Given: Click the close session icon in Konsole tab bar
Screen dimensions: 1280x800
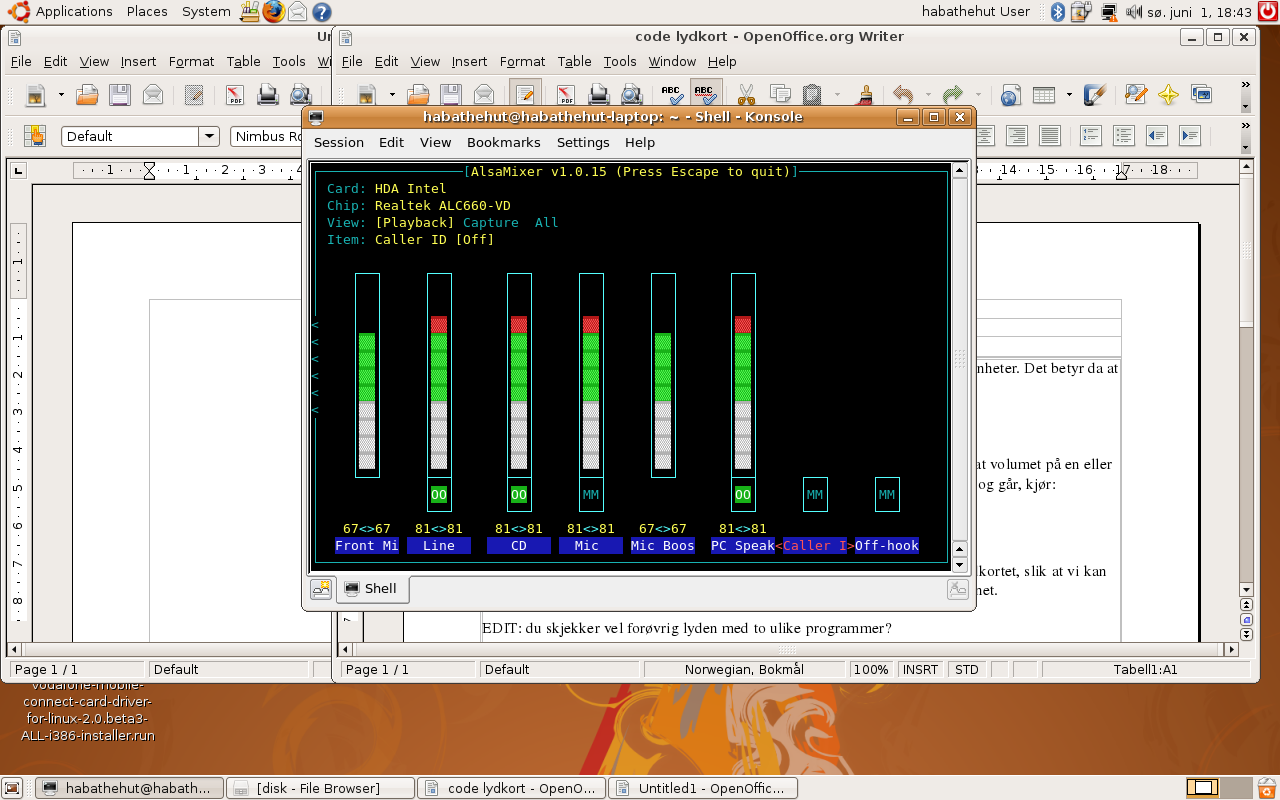Looking at the screenshot, I should coord(957,589).
